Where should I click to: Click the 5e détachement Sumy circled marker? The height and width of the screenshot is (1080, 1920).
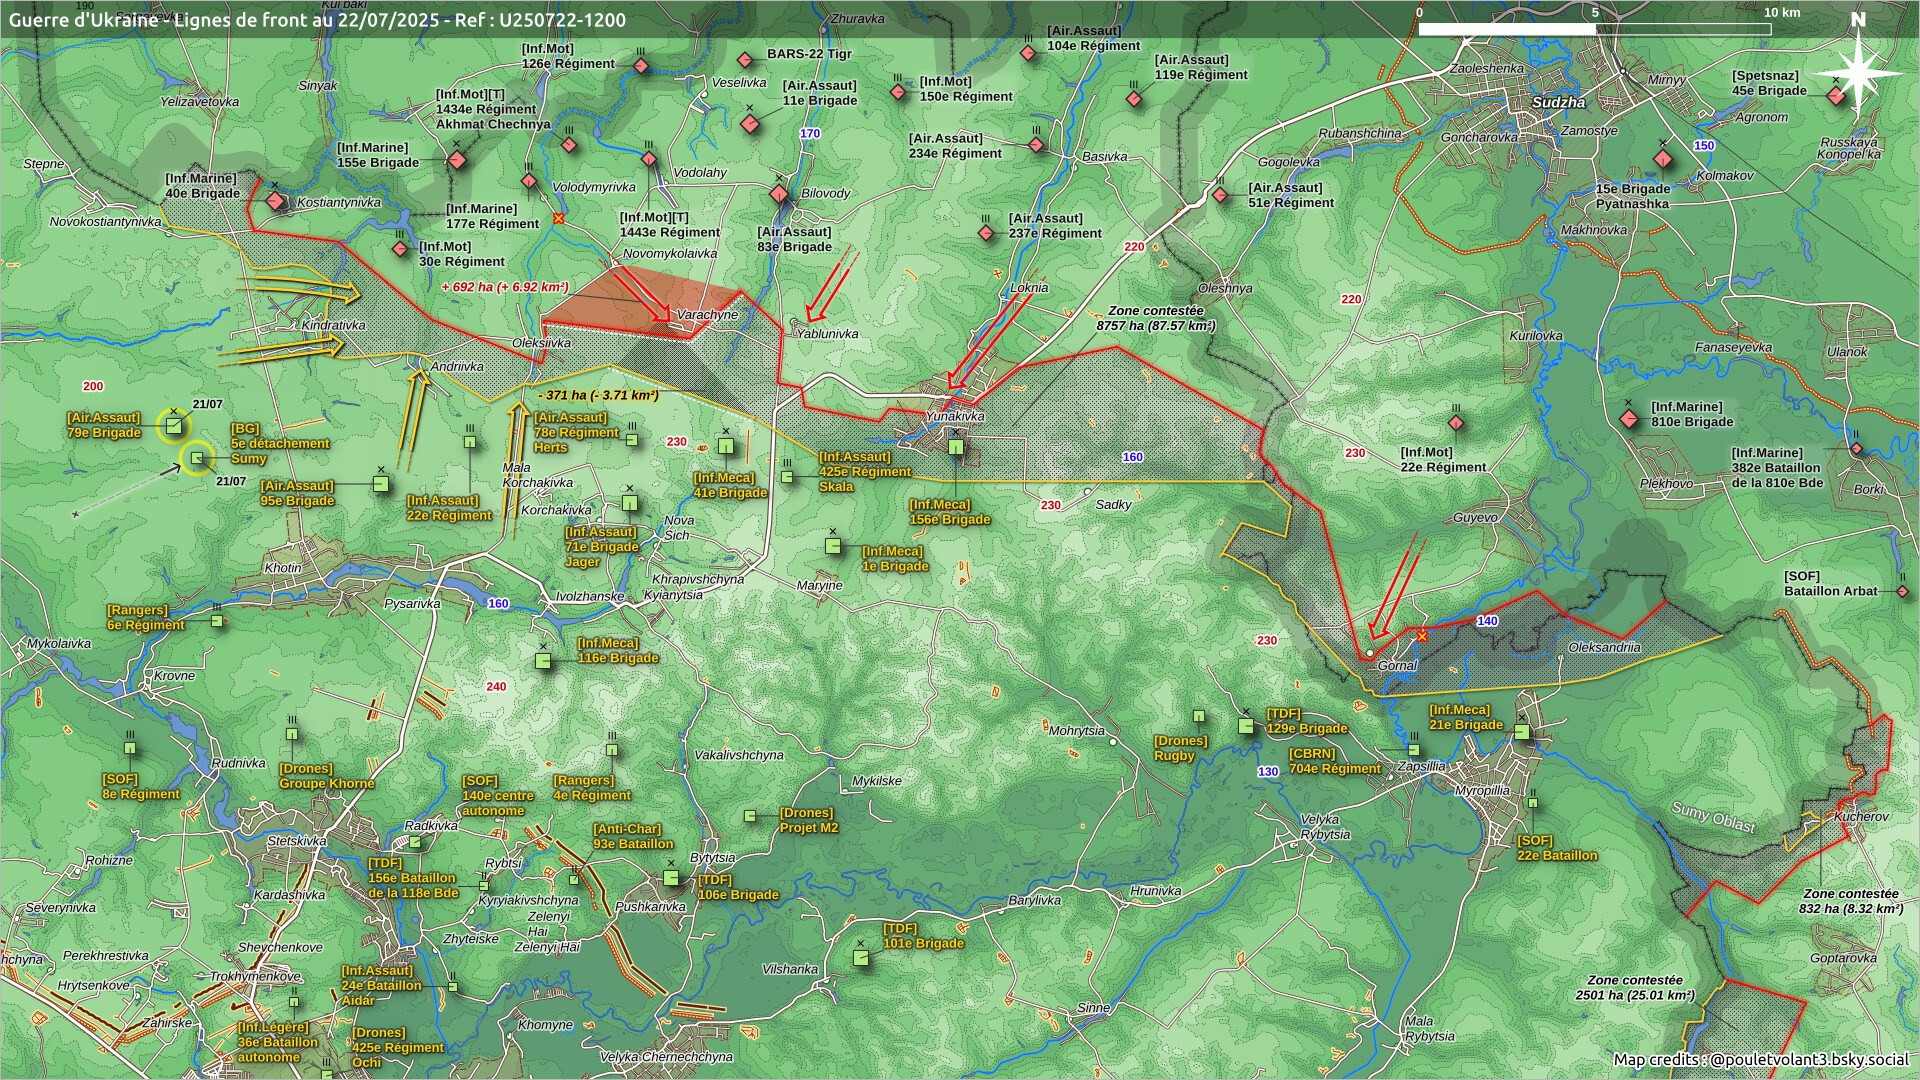tap(197, 458)
